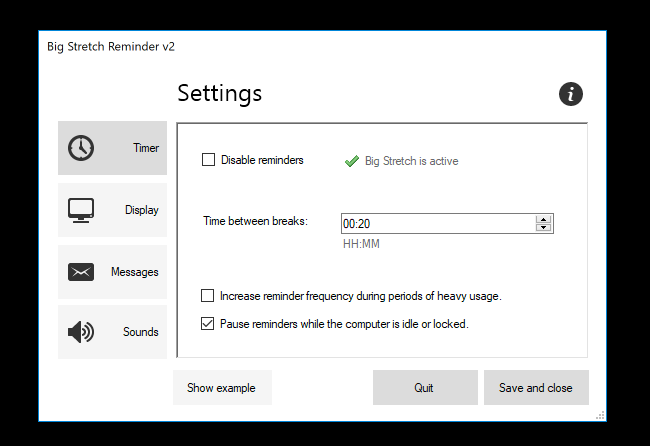Viewport: 650px width, 446px height.
Task: Open the Messages tab label
Action: pyautogui.click(x=135, y=272)
